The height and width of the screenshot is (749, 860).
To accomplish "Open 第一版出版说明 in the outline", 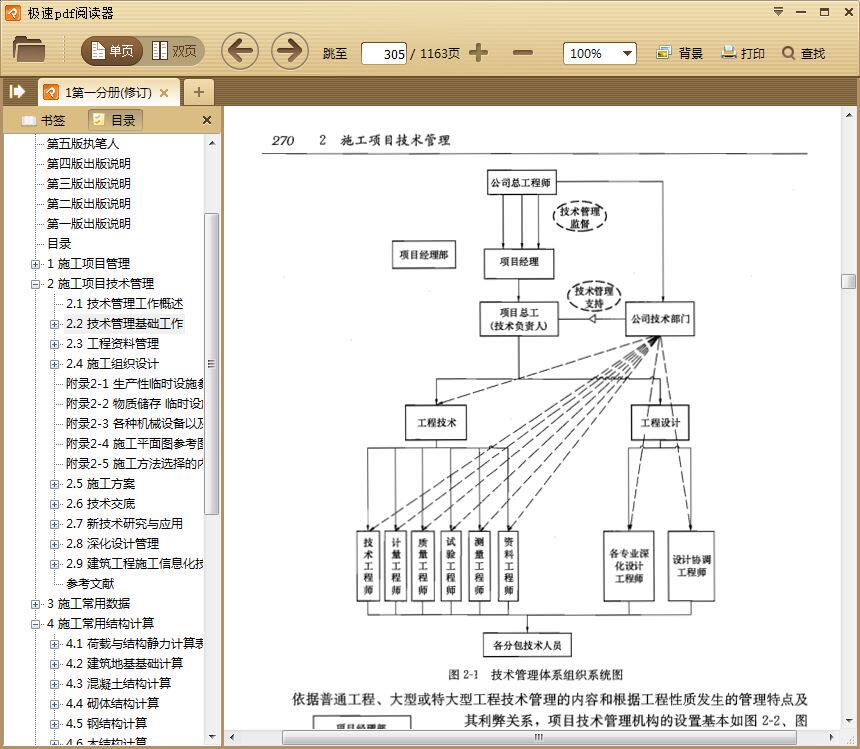I will pos(88,224).
